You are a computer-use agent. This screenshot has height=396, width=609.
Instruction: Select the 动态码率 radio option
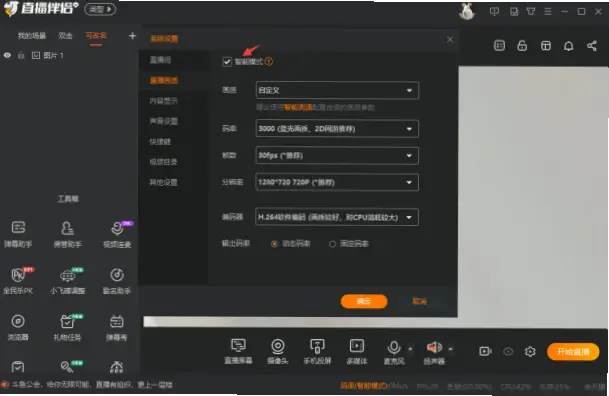point(274,244)
